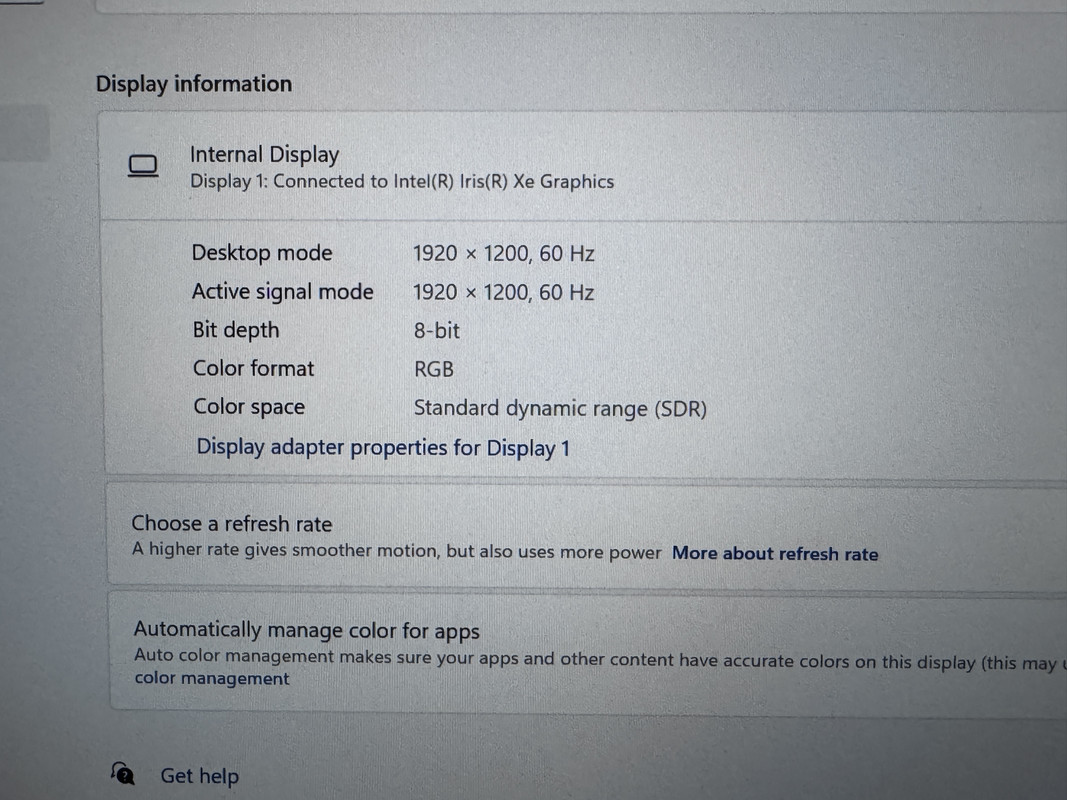Image resolution: width=1067 pixels, height=800 pixels.
Task: Click the Get help speech bubble icon
Action: tap(122, 773)
